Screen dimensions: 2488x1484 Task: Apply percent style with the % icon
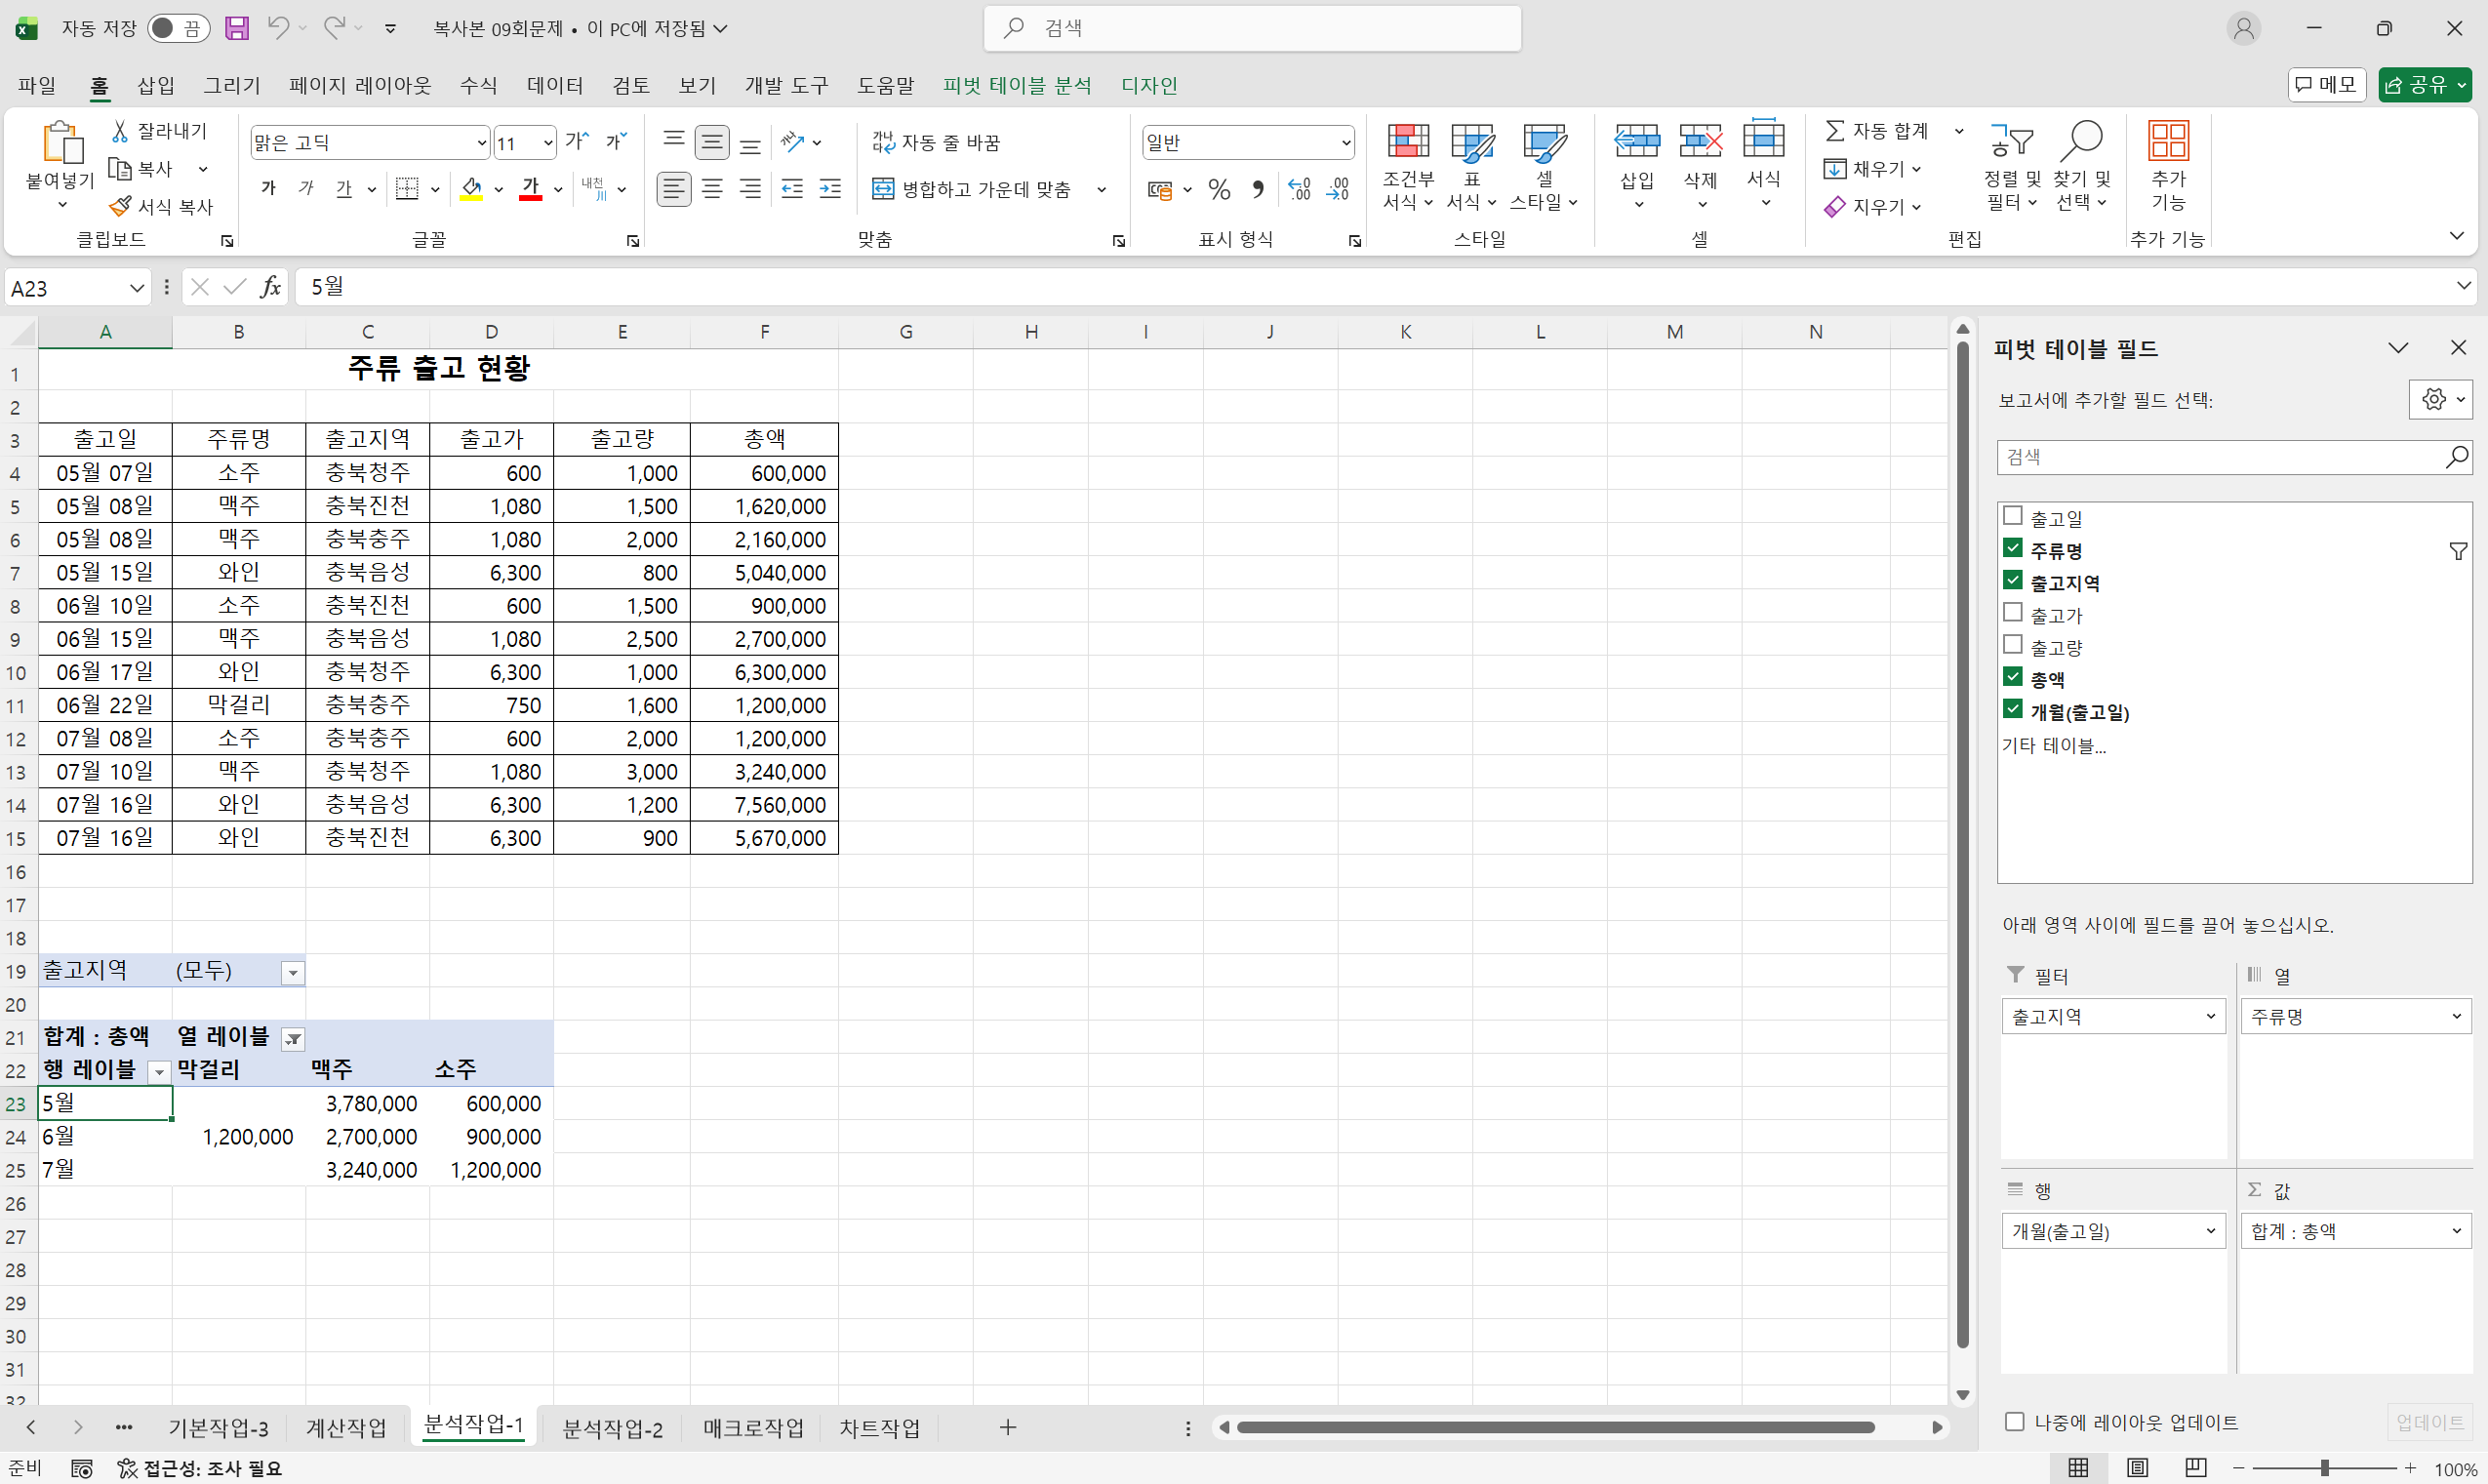[1219, 189]
